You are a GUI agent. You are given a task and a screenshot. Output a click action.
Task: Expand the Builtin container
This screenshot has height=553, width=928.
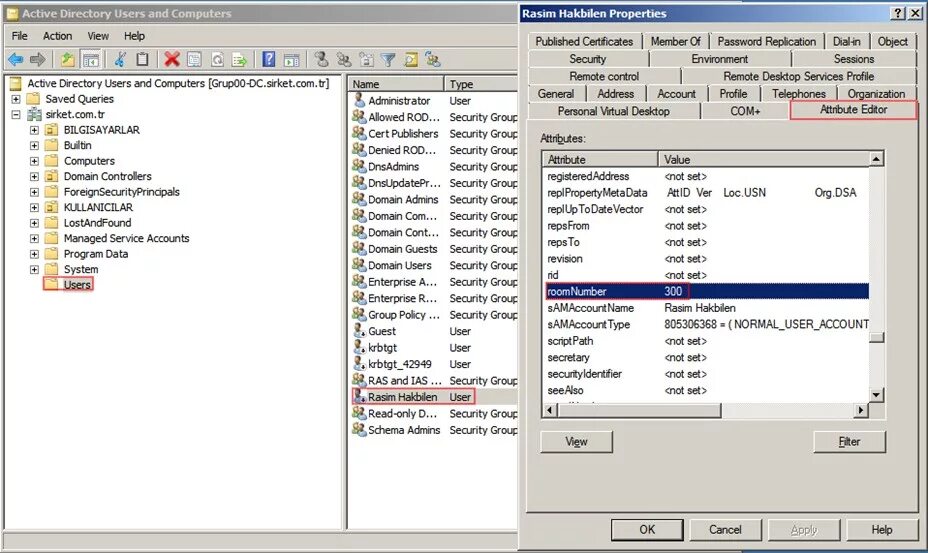(x=34, y=145)
